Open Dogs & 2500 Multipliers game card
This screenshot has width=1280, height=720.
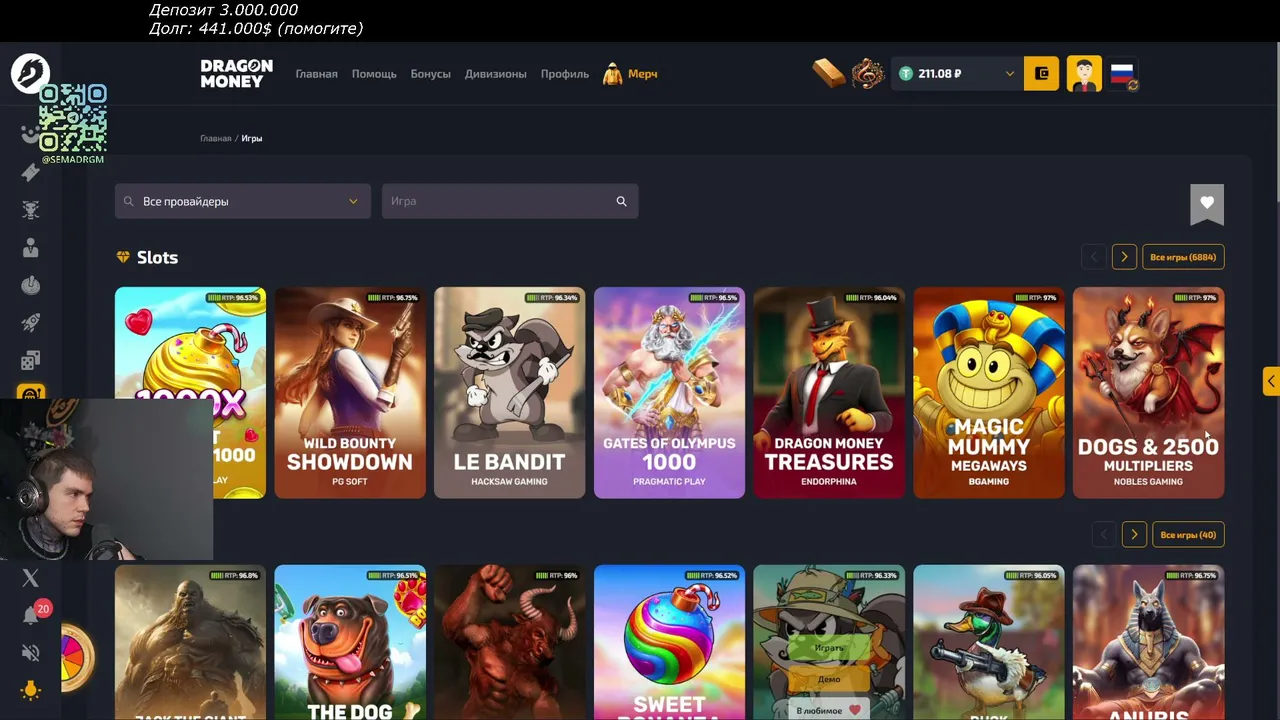[x=1148, y=392]
